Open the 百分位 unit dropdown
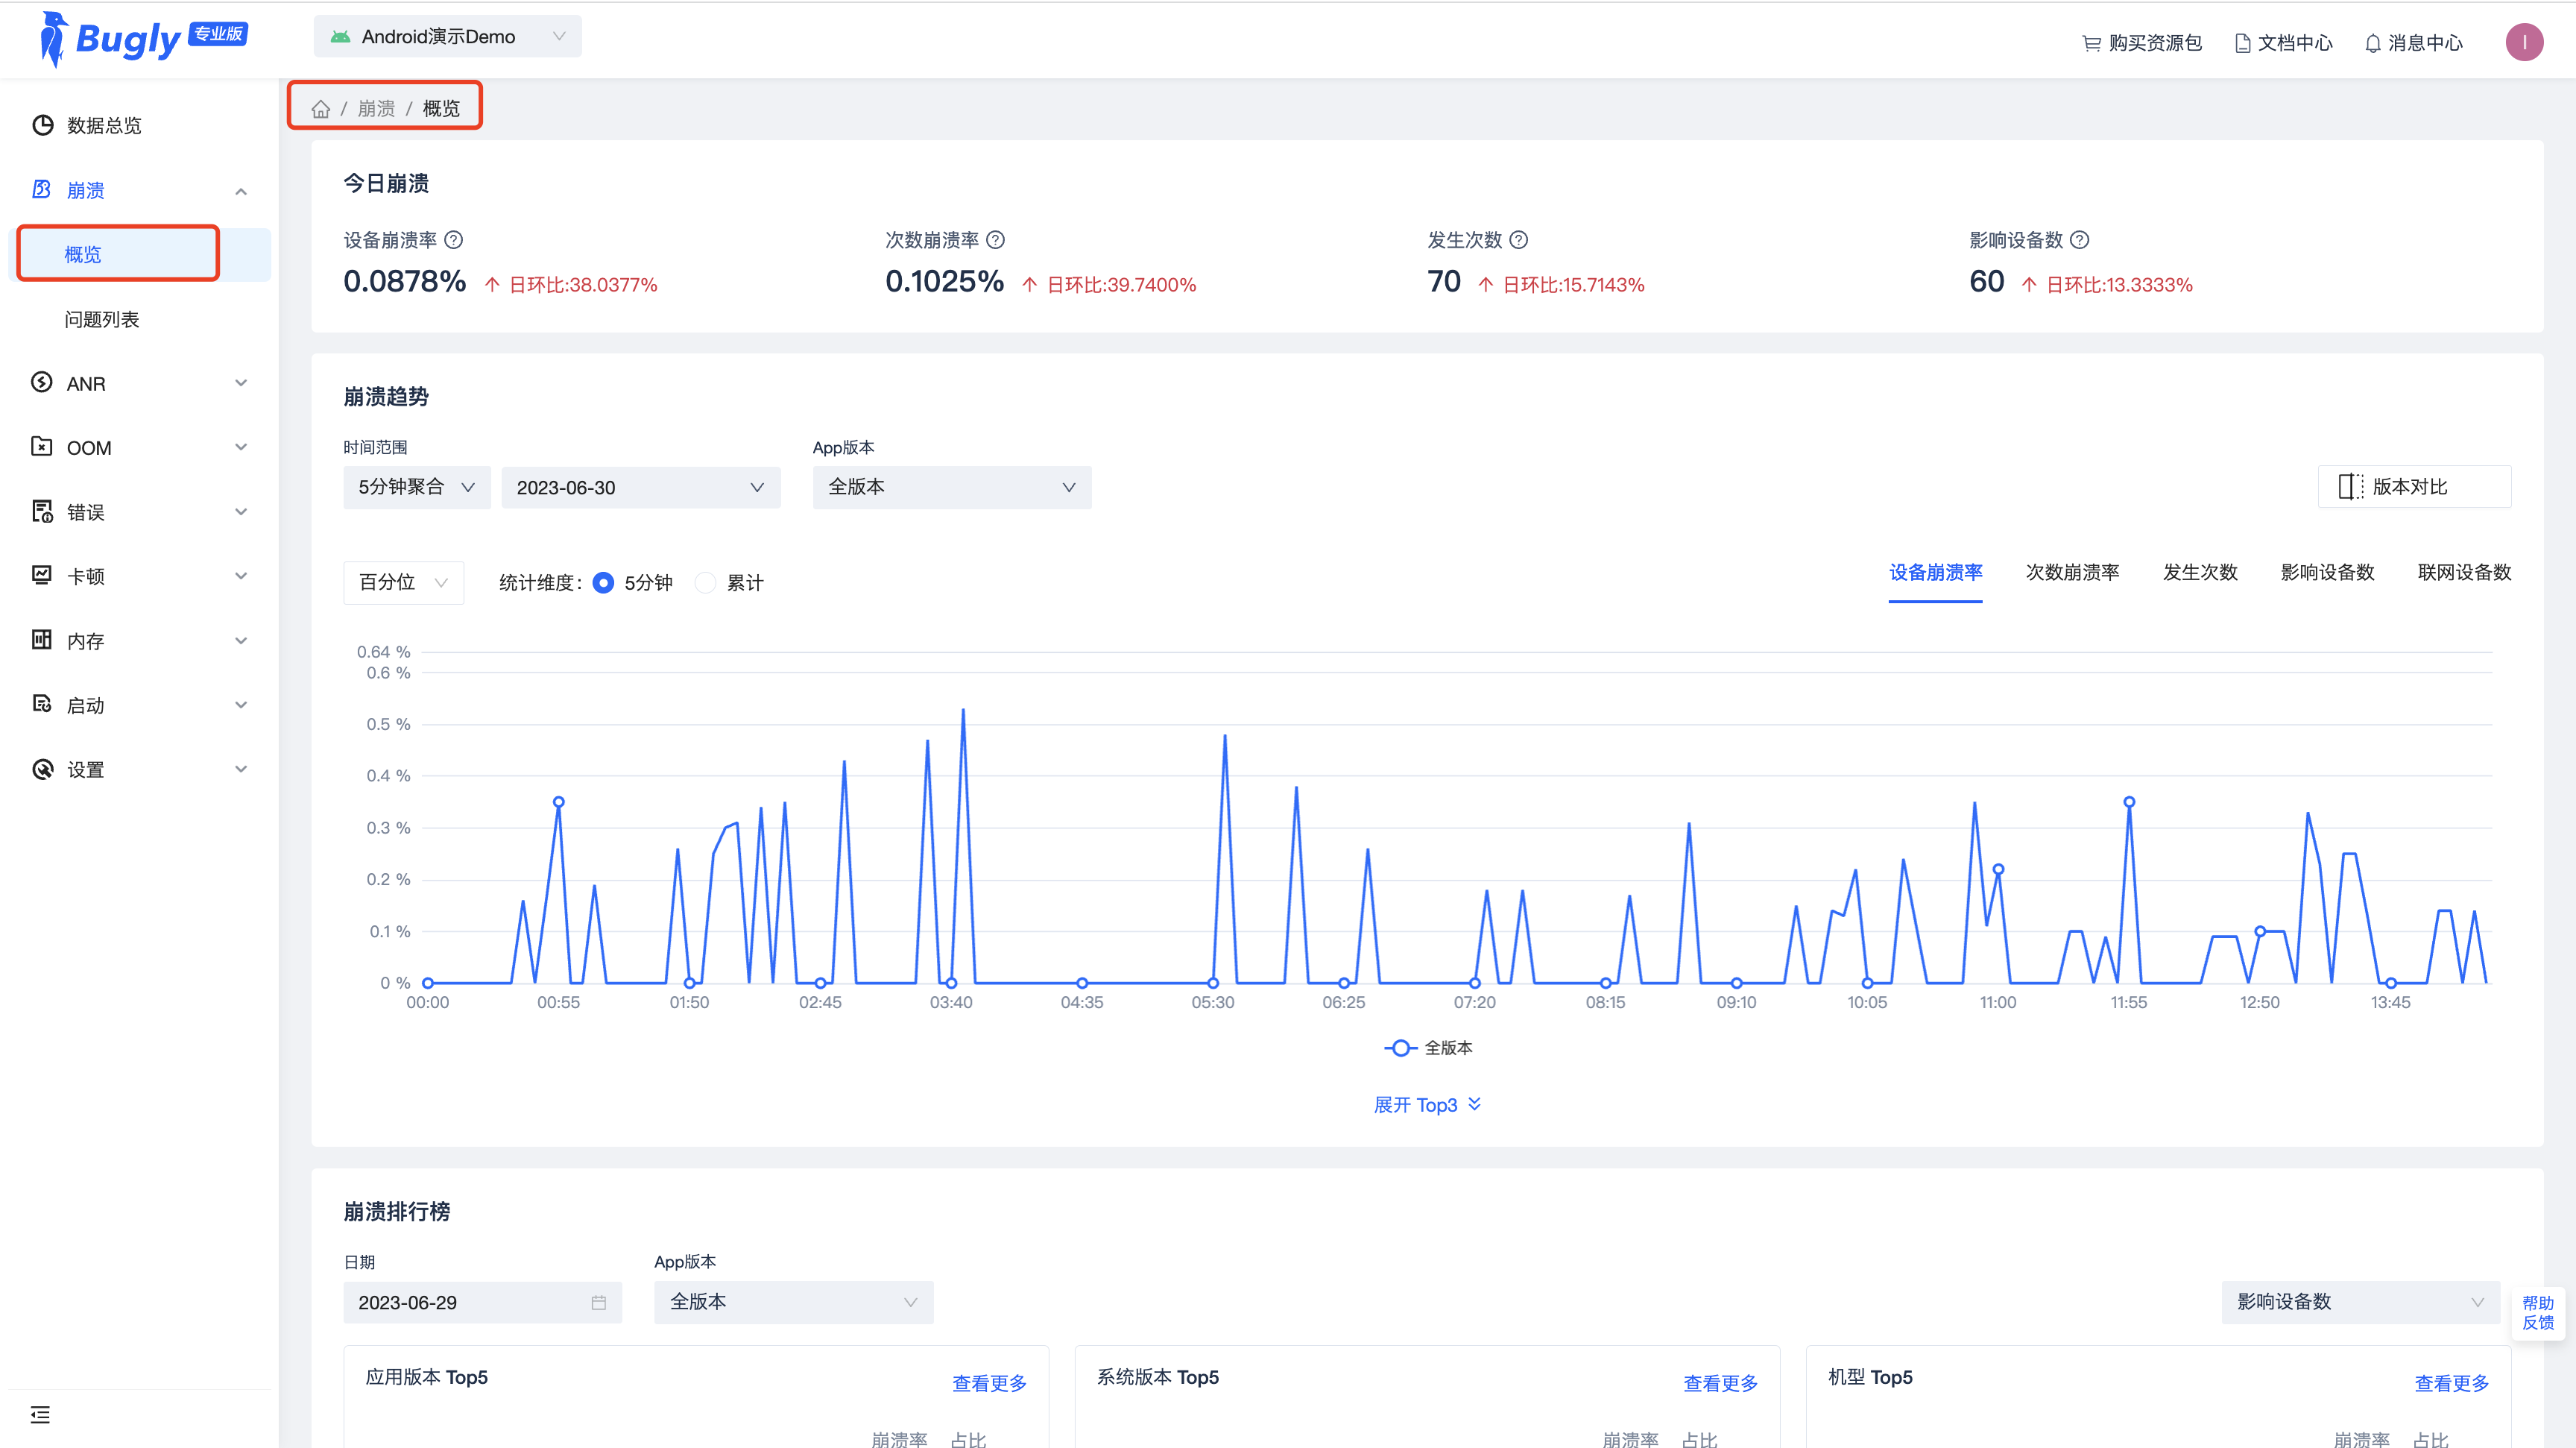 coord(403,583)
